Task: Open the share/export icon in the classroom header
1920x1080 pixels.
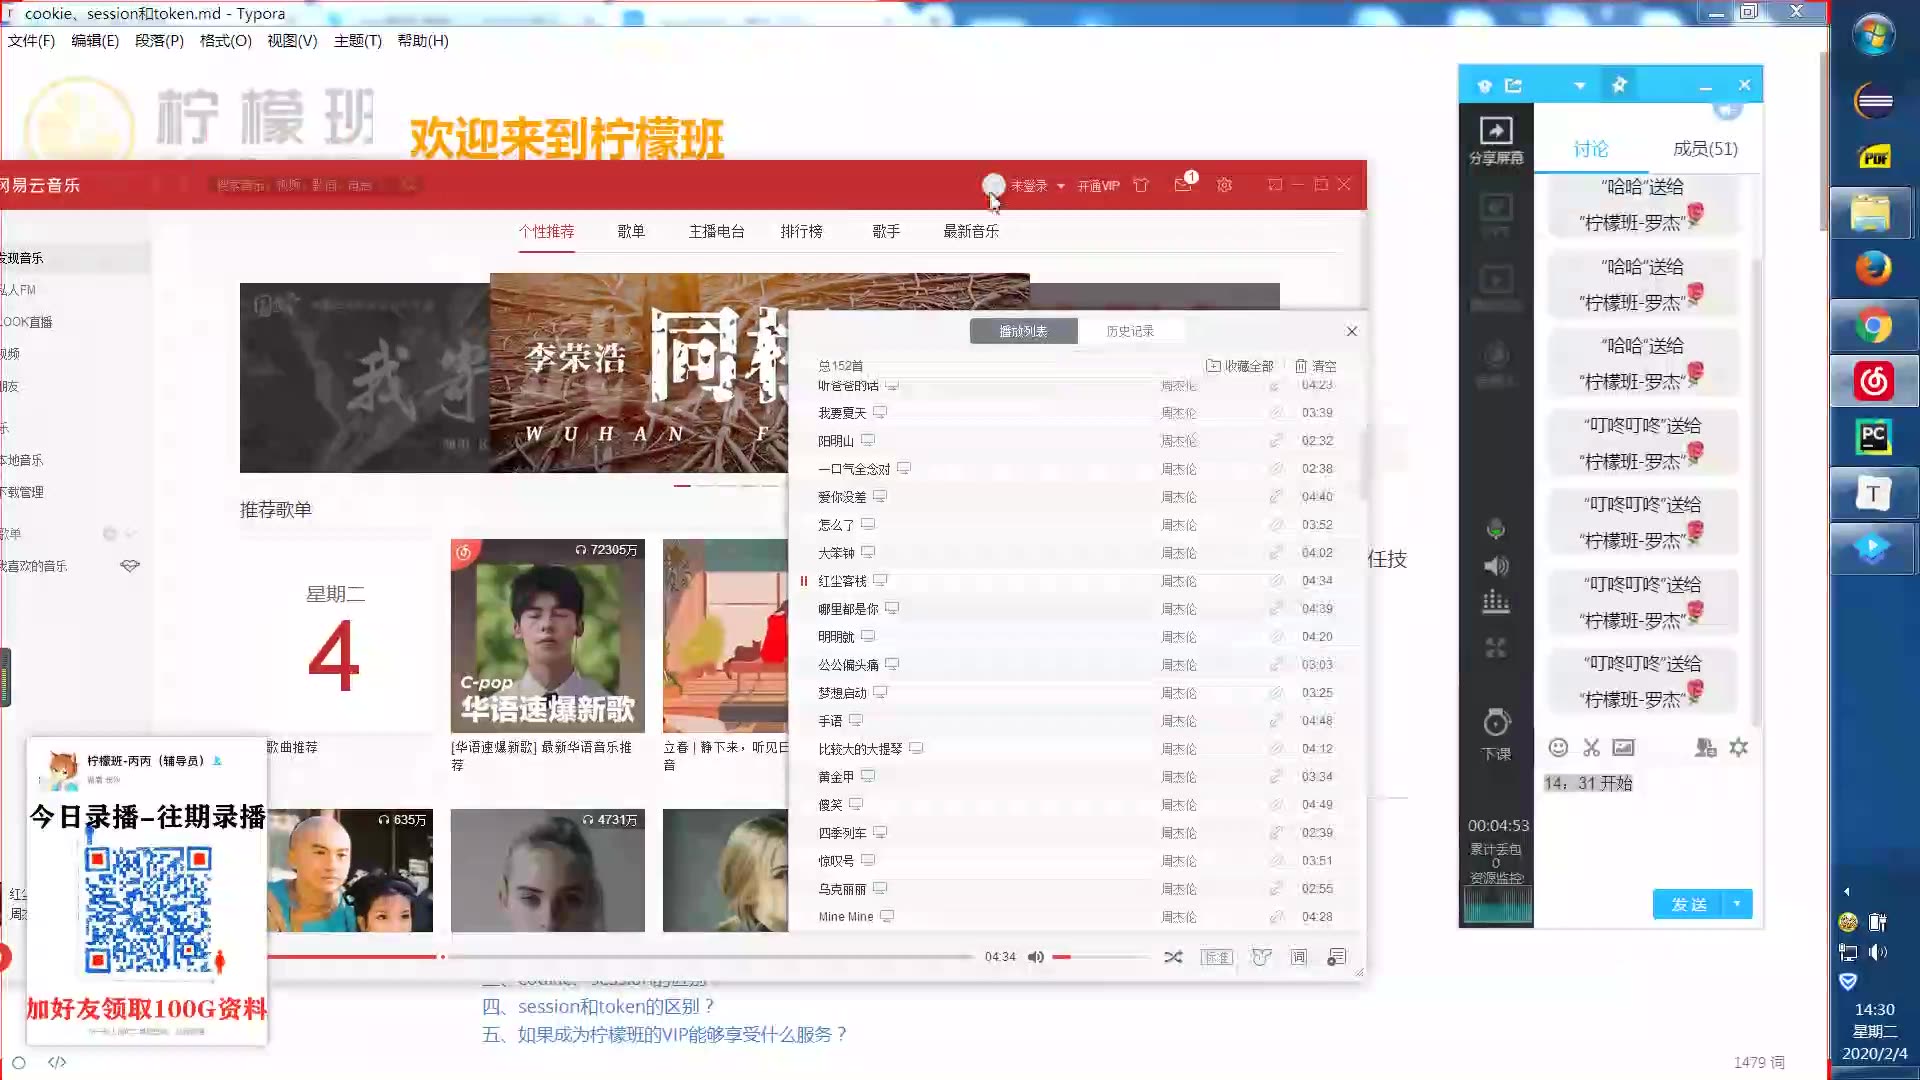Action: coord(1514,86)
